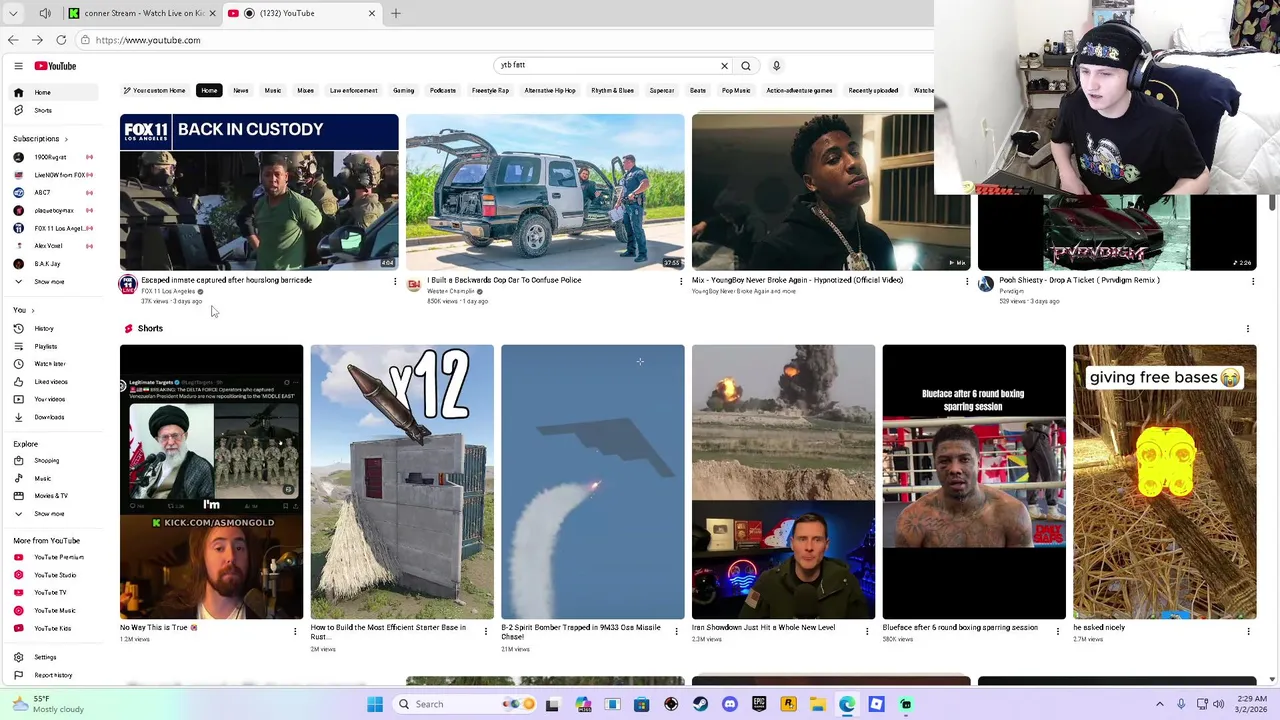Reload the page in the browser
The image size is (1280, 720).
61,40
